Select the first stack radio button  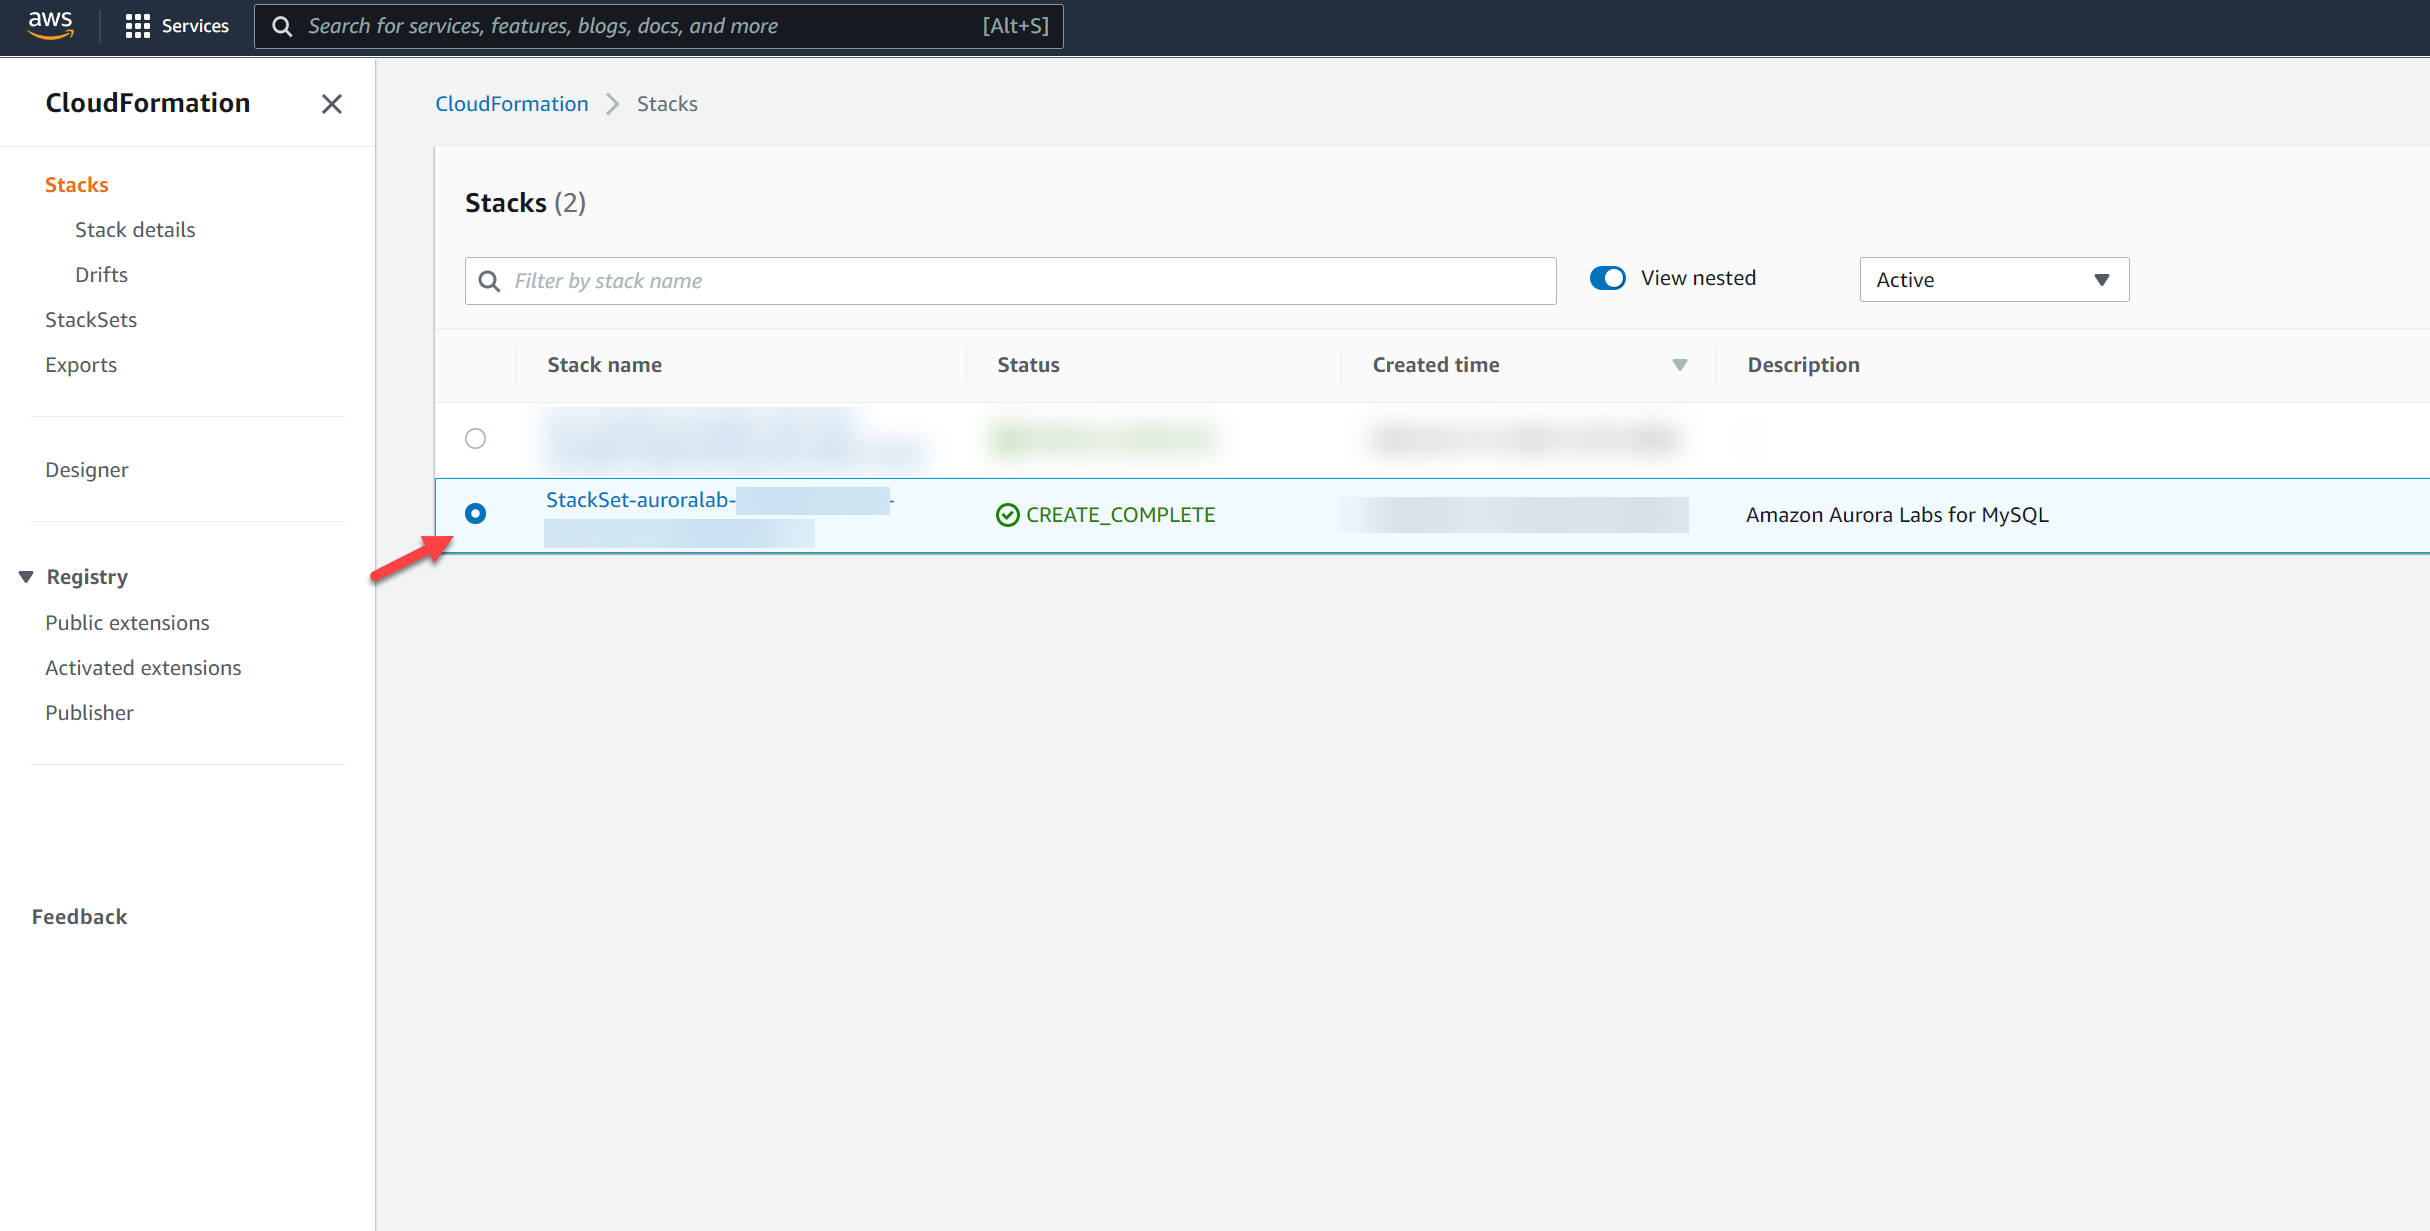476,439
